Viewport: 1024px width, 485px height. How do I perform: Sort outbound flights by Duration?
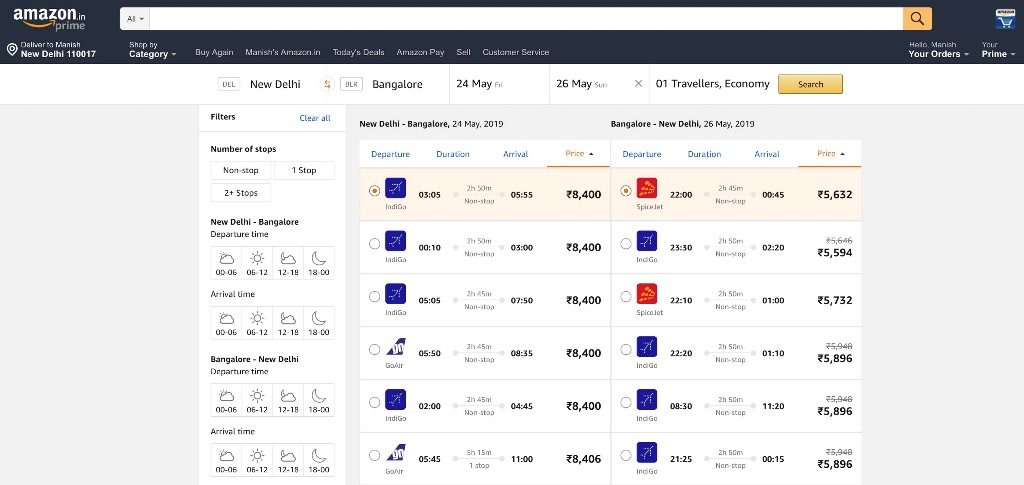453,154
